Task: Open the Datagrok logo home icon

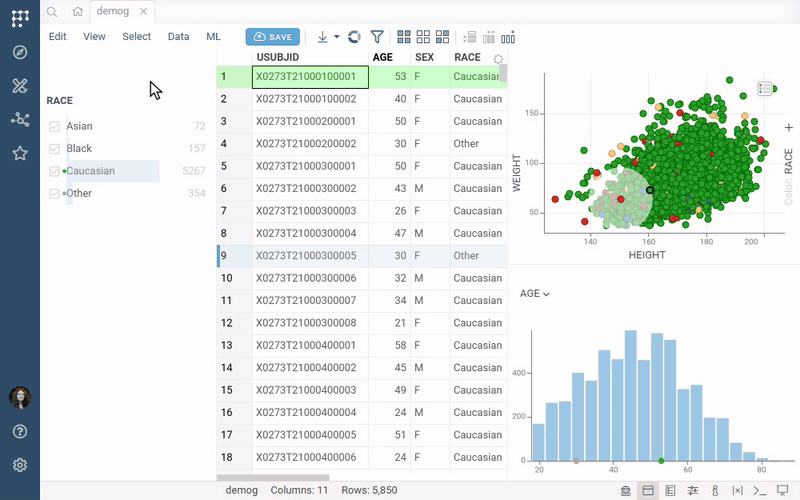Action: [x=20, y=18]
